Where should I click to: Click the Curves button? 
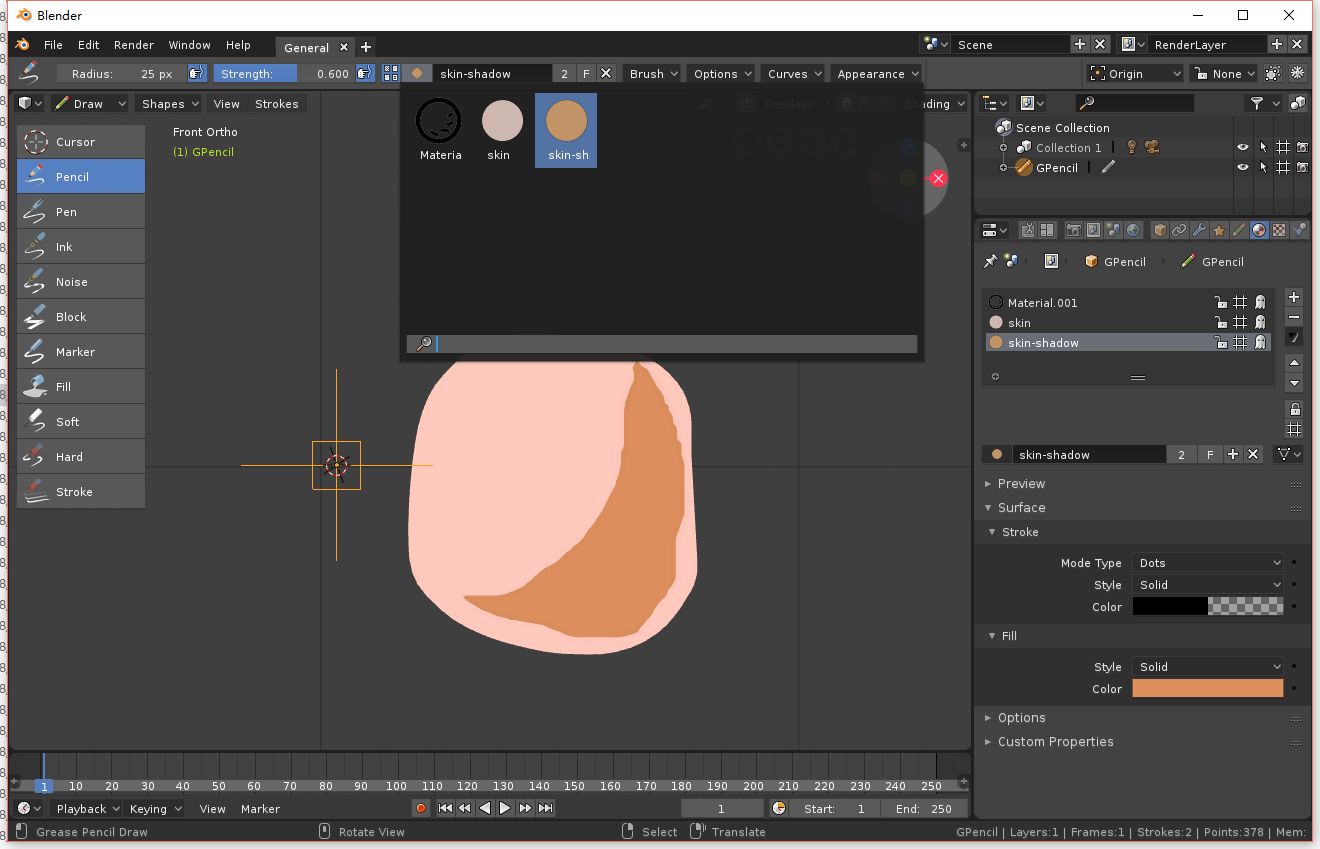coord(794,74)
